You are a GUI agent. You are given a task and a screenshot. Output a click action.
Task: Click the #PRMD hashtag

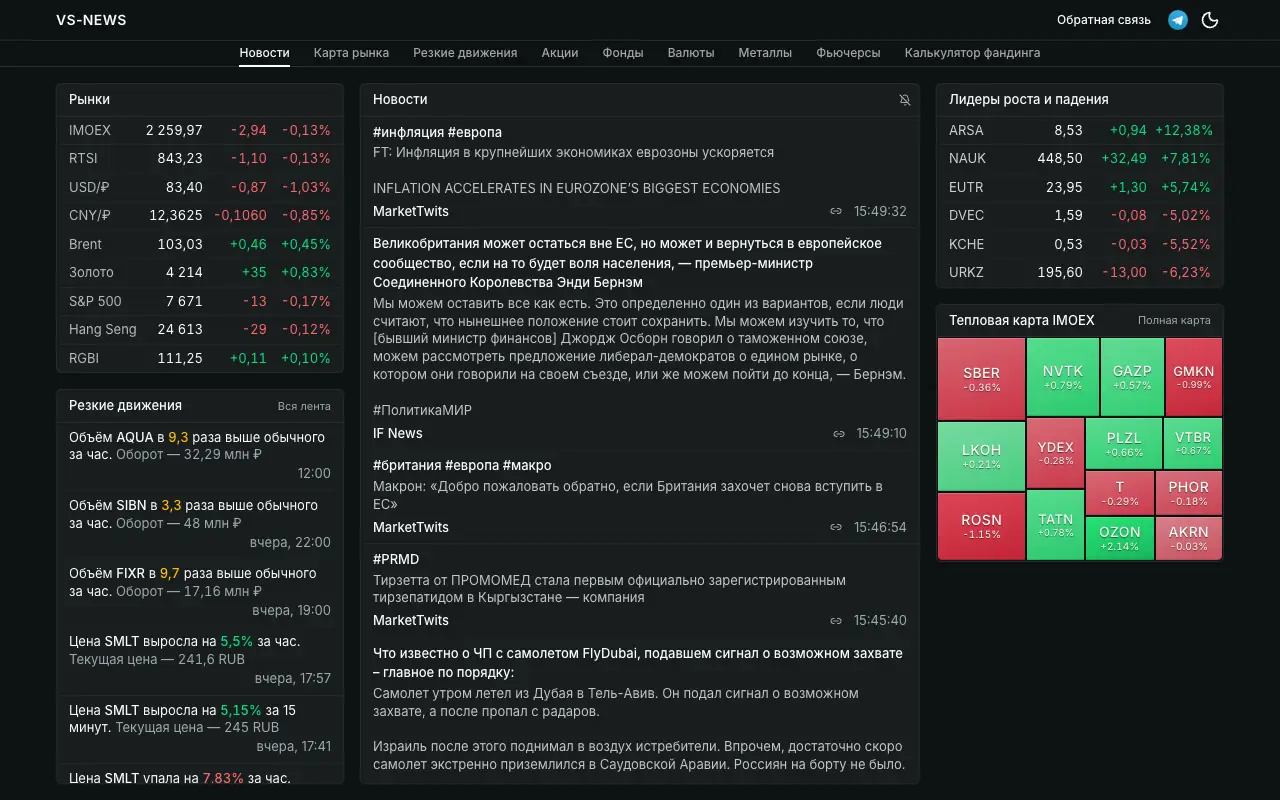[396, 559]
